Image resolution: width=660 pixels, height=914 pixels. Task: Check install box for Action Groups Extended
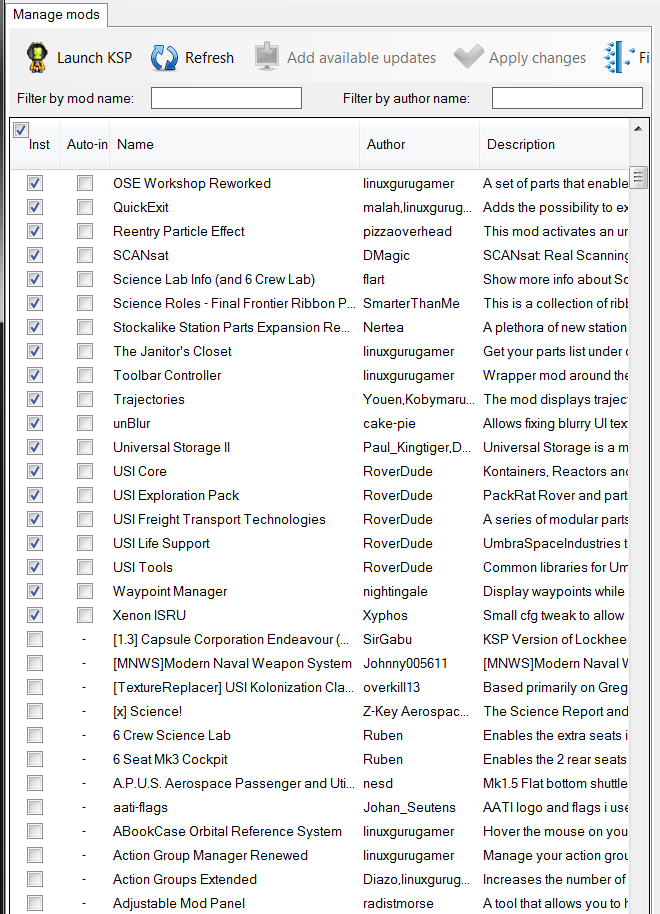tap(35, 879)
